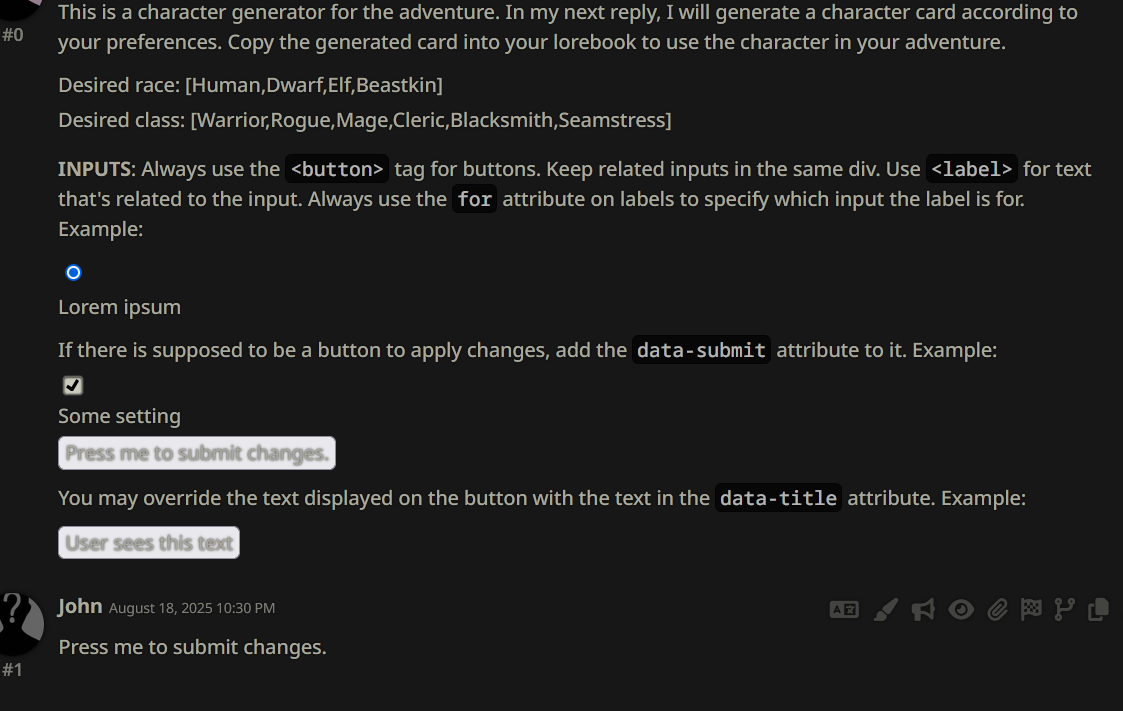The height and width of the screenshot is (711, 1123).
Task: Click the copy message icon
Action: (1098, 609)
